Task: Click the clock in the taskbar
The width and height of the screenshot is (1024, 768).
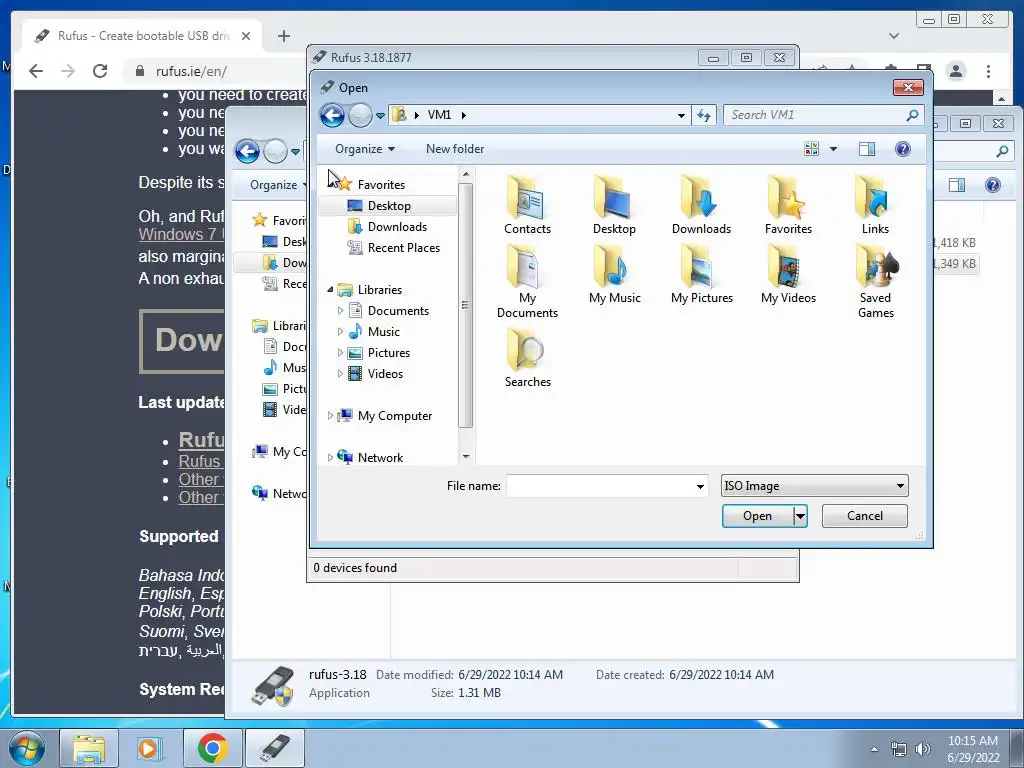Action: point(973,749)
